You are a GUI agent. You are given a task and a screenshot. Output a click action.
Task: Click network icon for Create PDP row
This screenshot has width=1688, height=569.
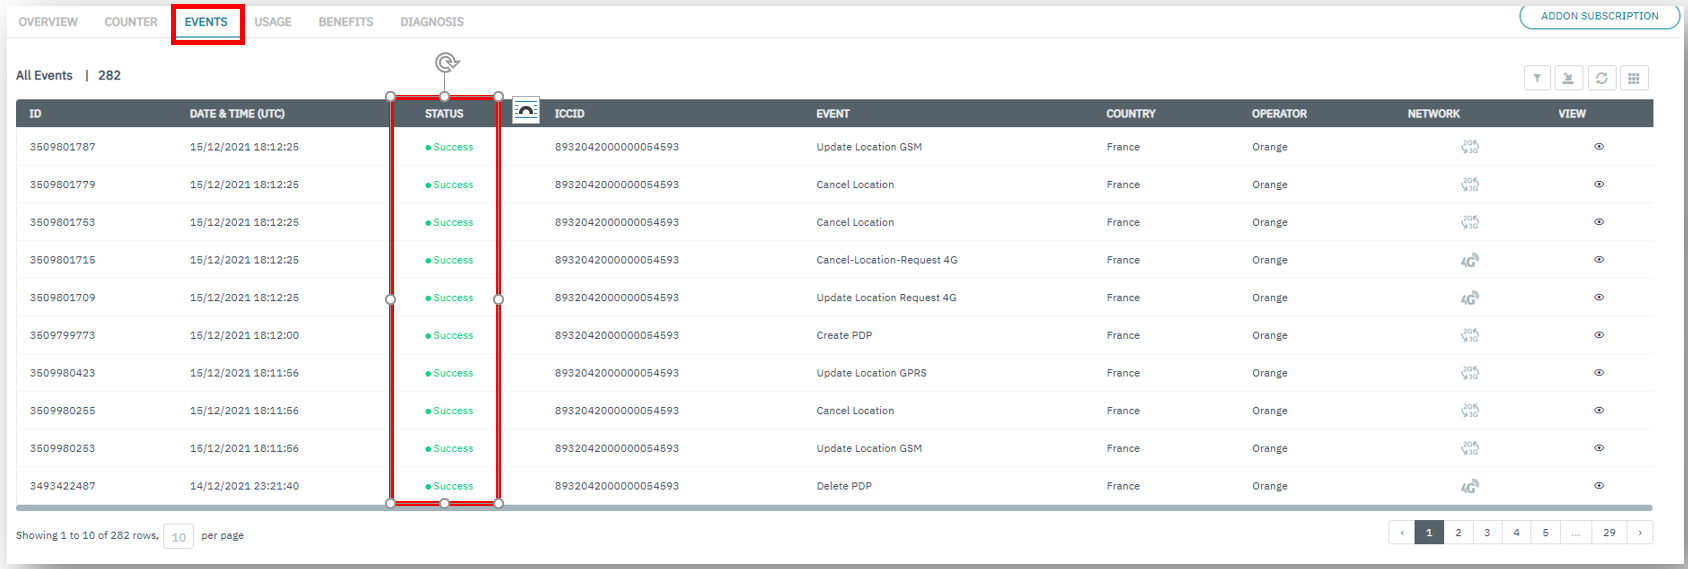coord(1469,336)
